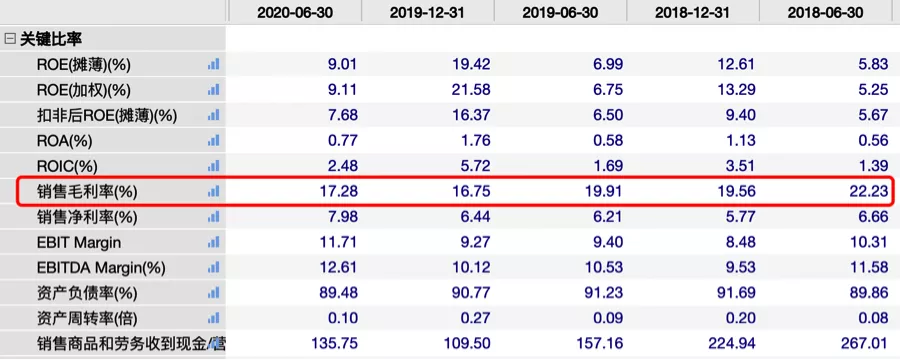Select the EBITDA Margin(%) row label
This screenshot has height=360, width=900.
coord(101,268)
